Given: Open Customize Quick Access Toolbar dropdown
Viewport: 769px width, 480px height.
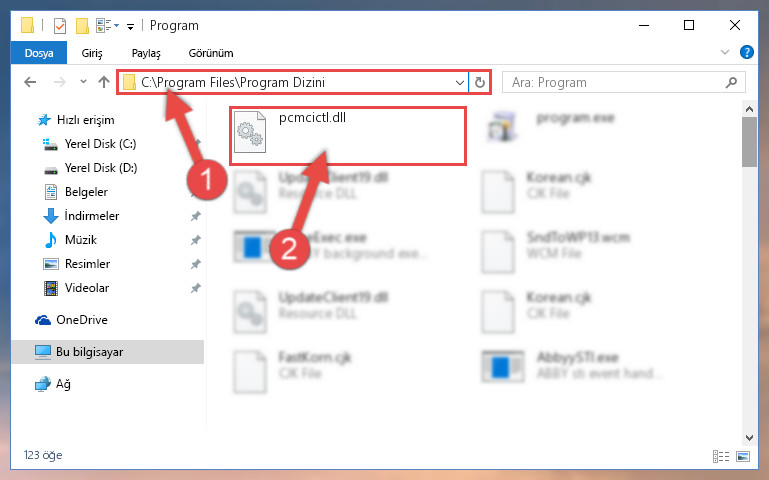Looking at the screenshot, I should pyautogui.click(x=130, y=26).
